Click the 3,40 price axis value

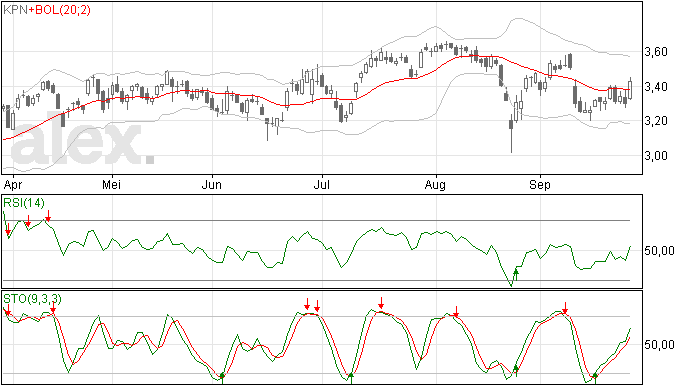click(656, 87)
